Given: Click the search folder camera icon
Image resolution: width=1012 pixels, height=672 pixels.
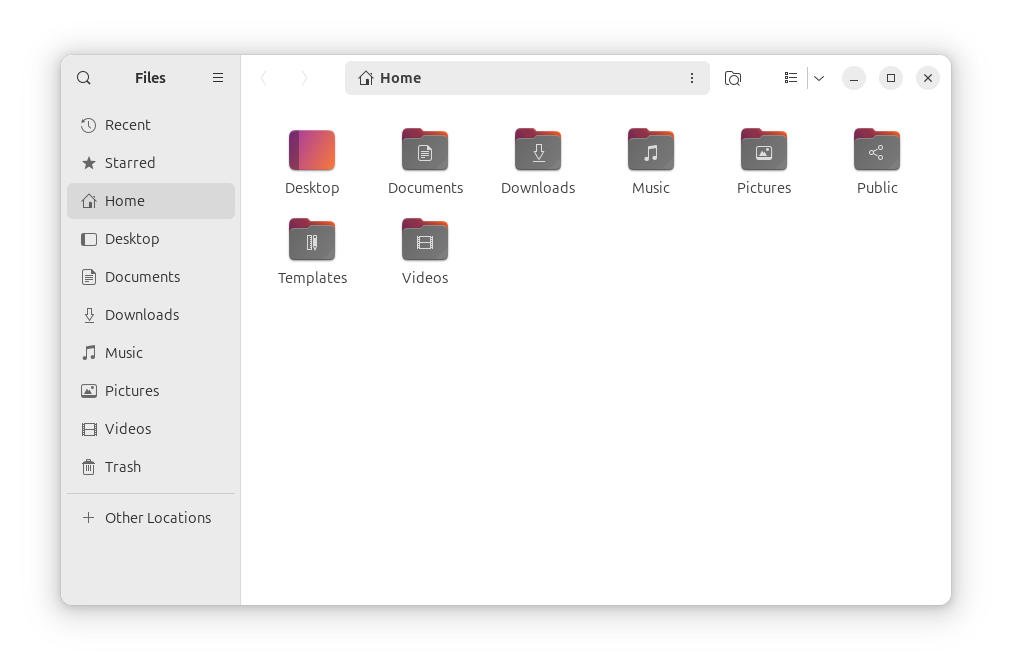Looking at the screenshot, I should 733,78.
